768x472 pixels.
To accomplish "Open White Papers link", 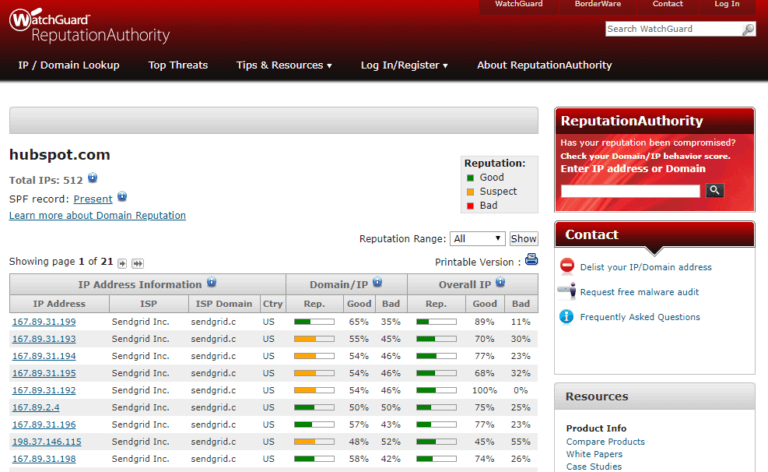I will (x=594, y=454).
